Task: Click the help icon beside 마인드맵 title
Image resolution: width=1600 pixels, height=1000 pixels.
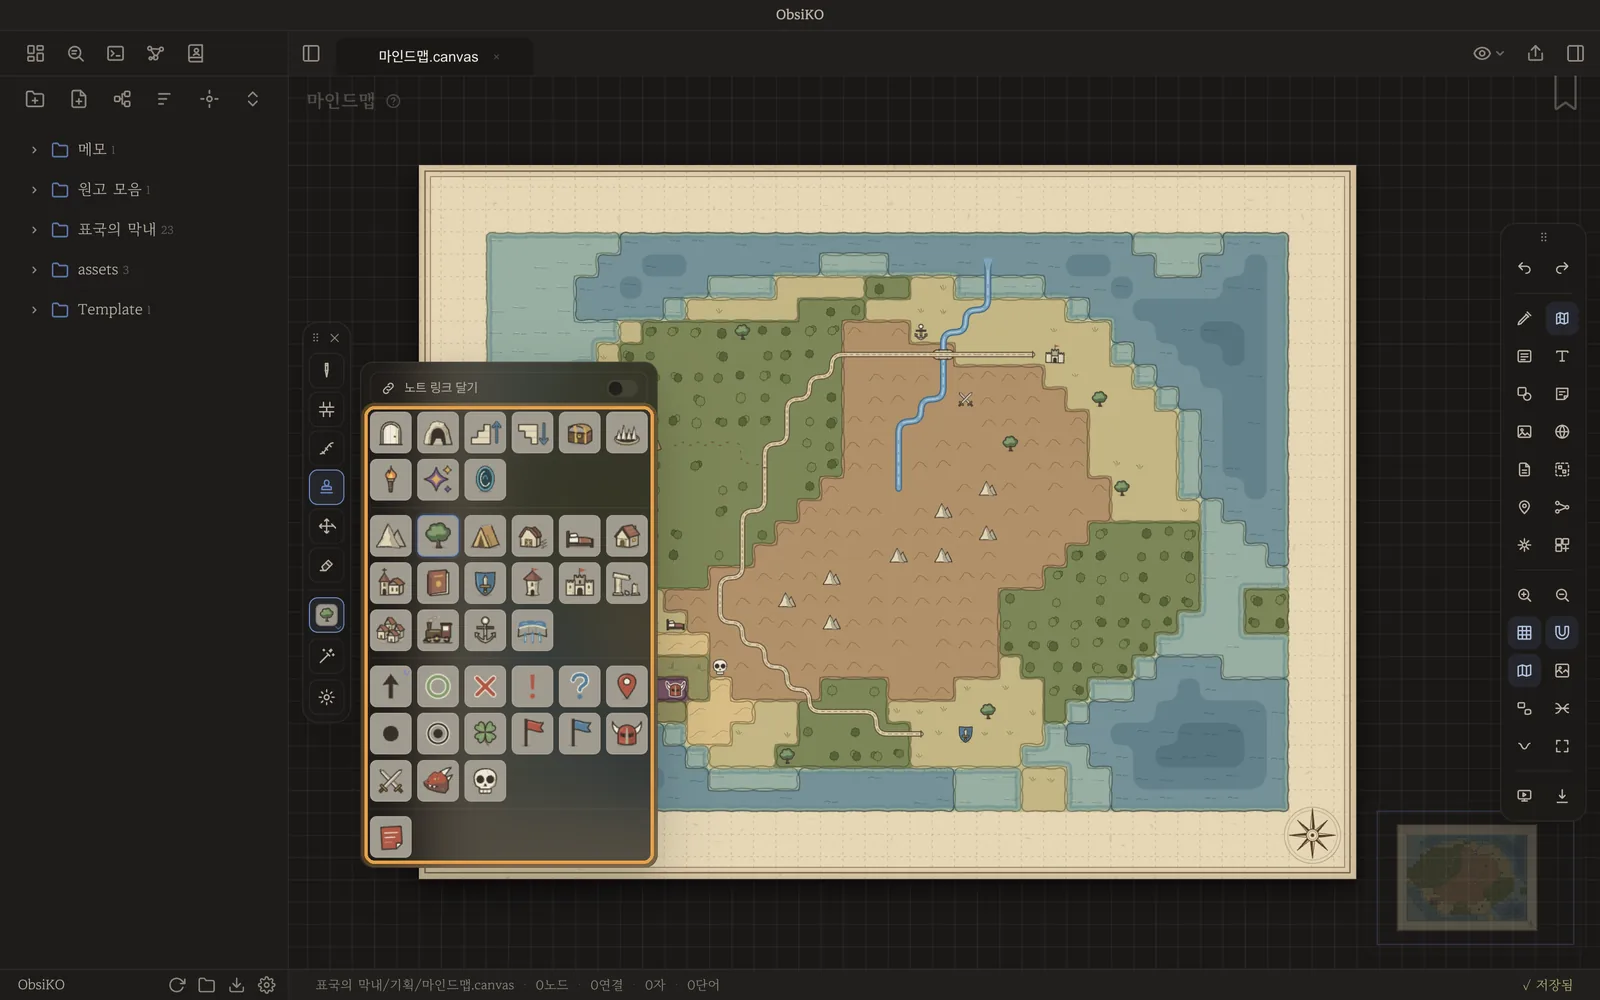Action: coord(393,101)
